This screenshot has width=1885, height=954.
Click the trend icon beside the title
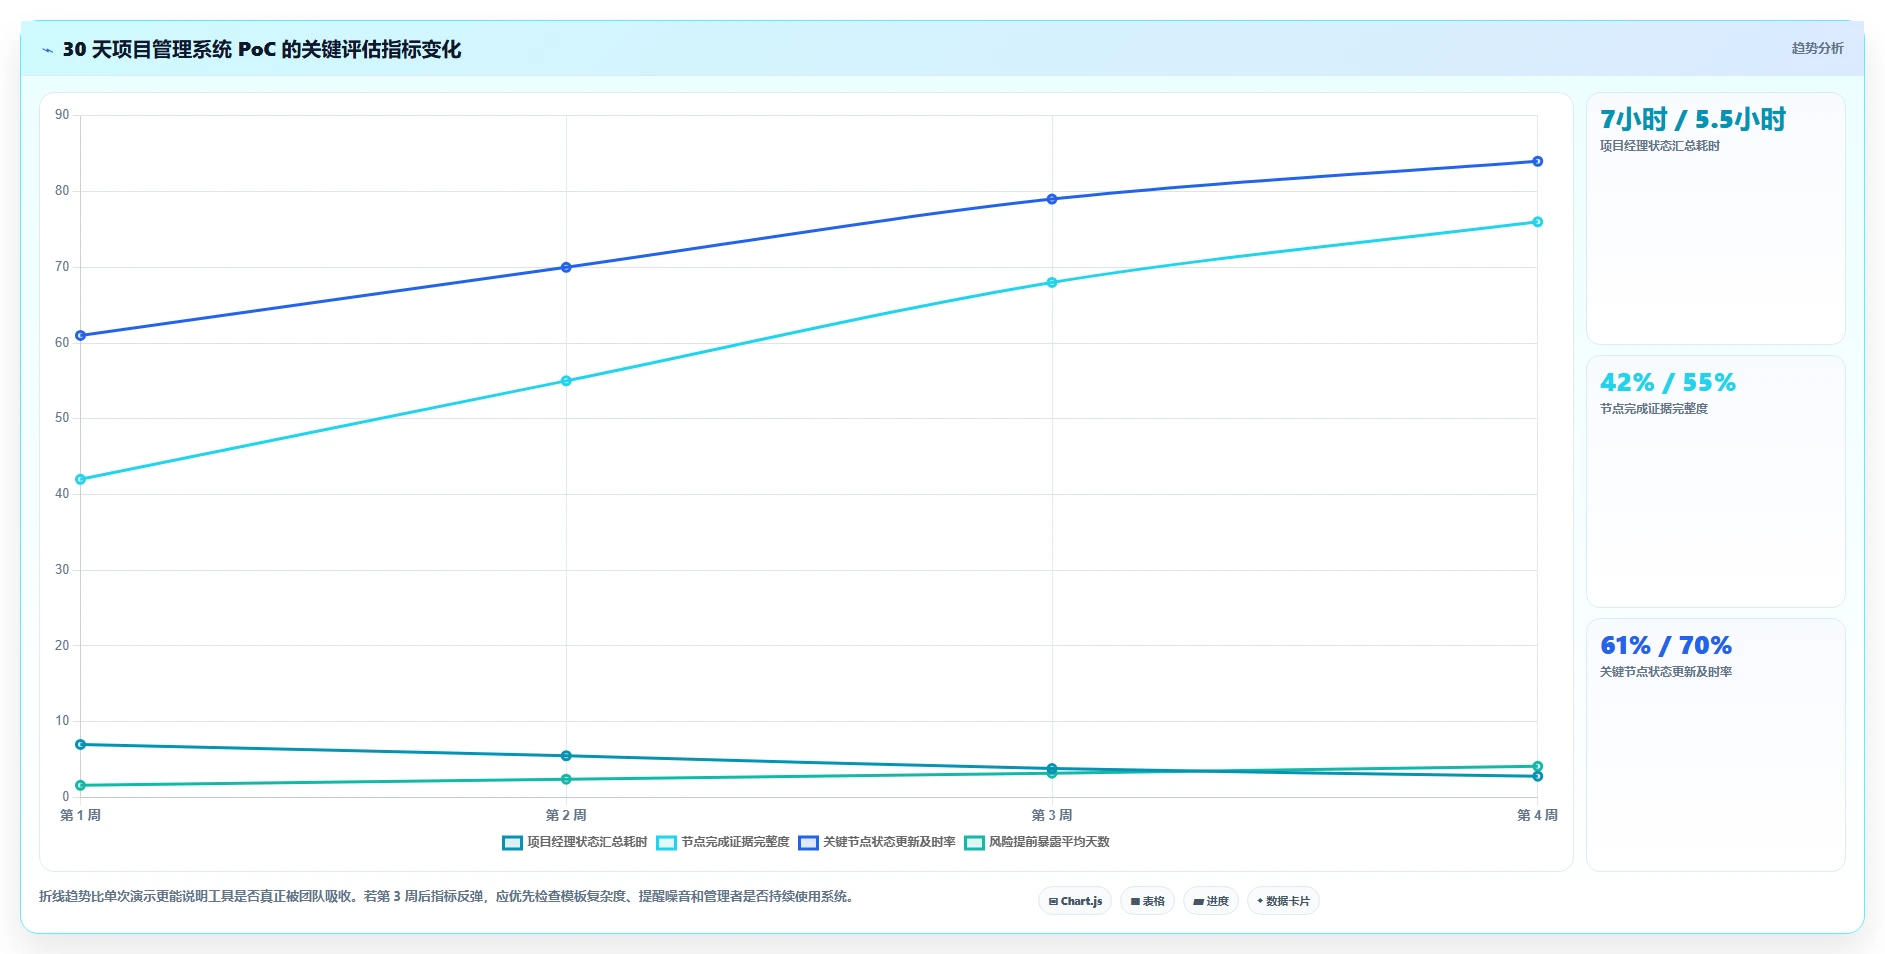click(47, 50)
